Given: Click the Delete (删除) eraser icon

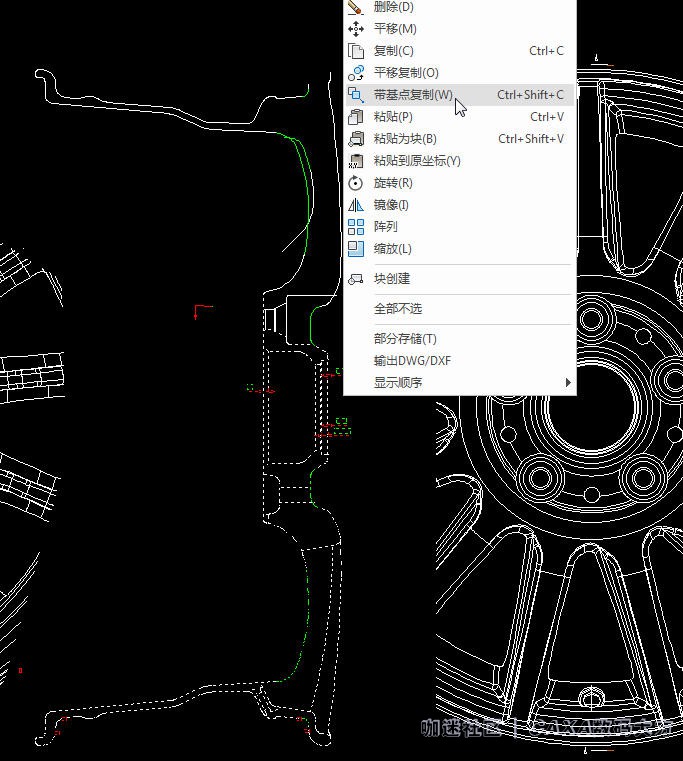Looking at the screenshot, I should (355, 7).
